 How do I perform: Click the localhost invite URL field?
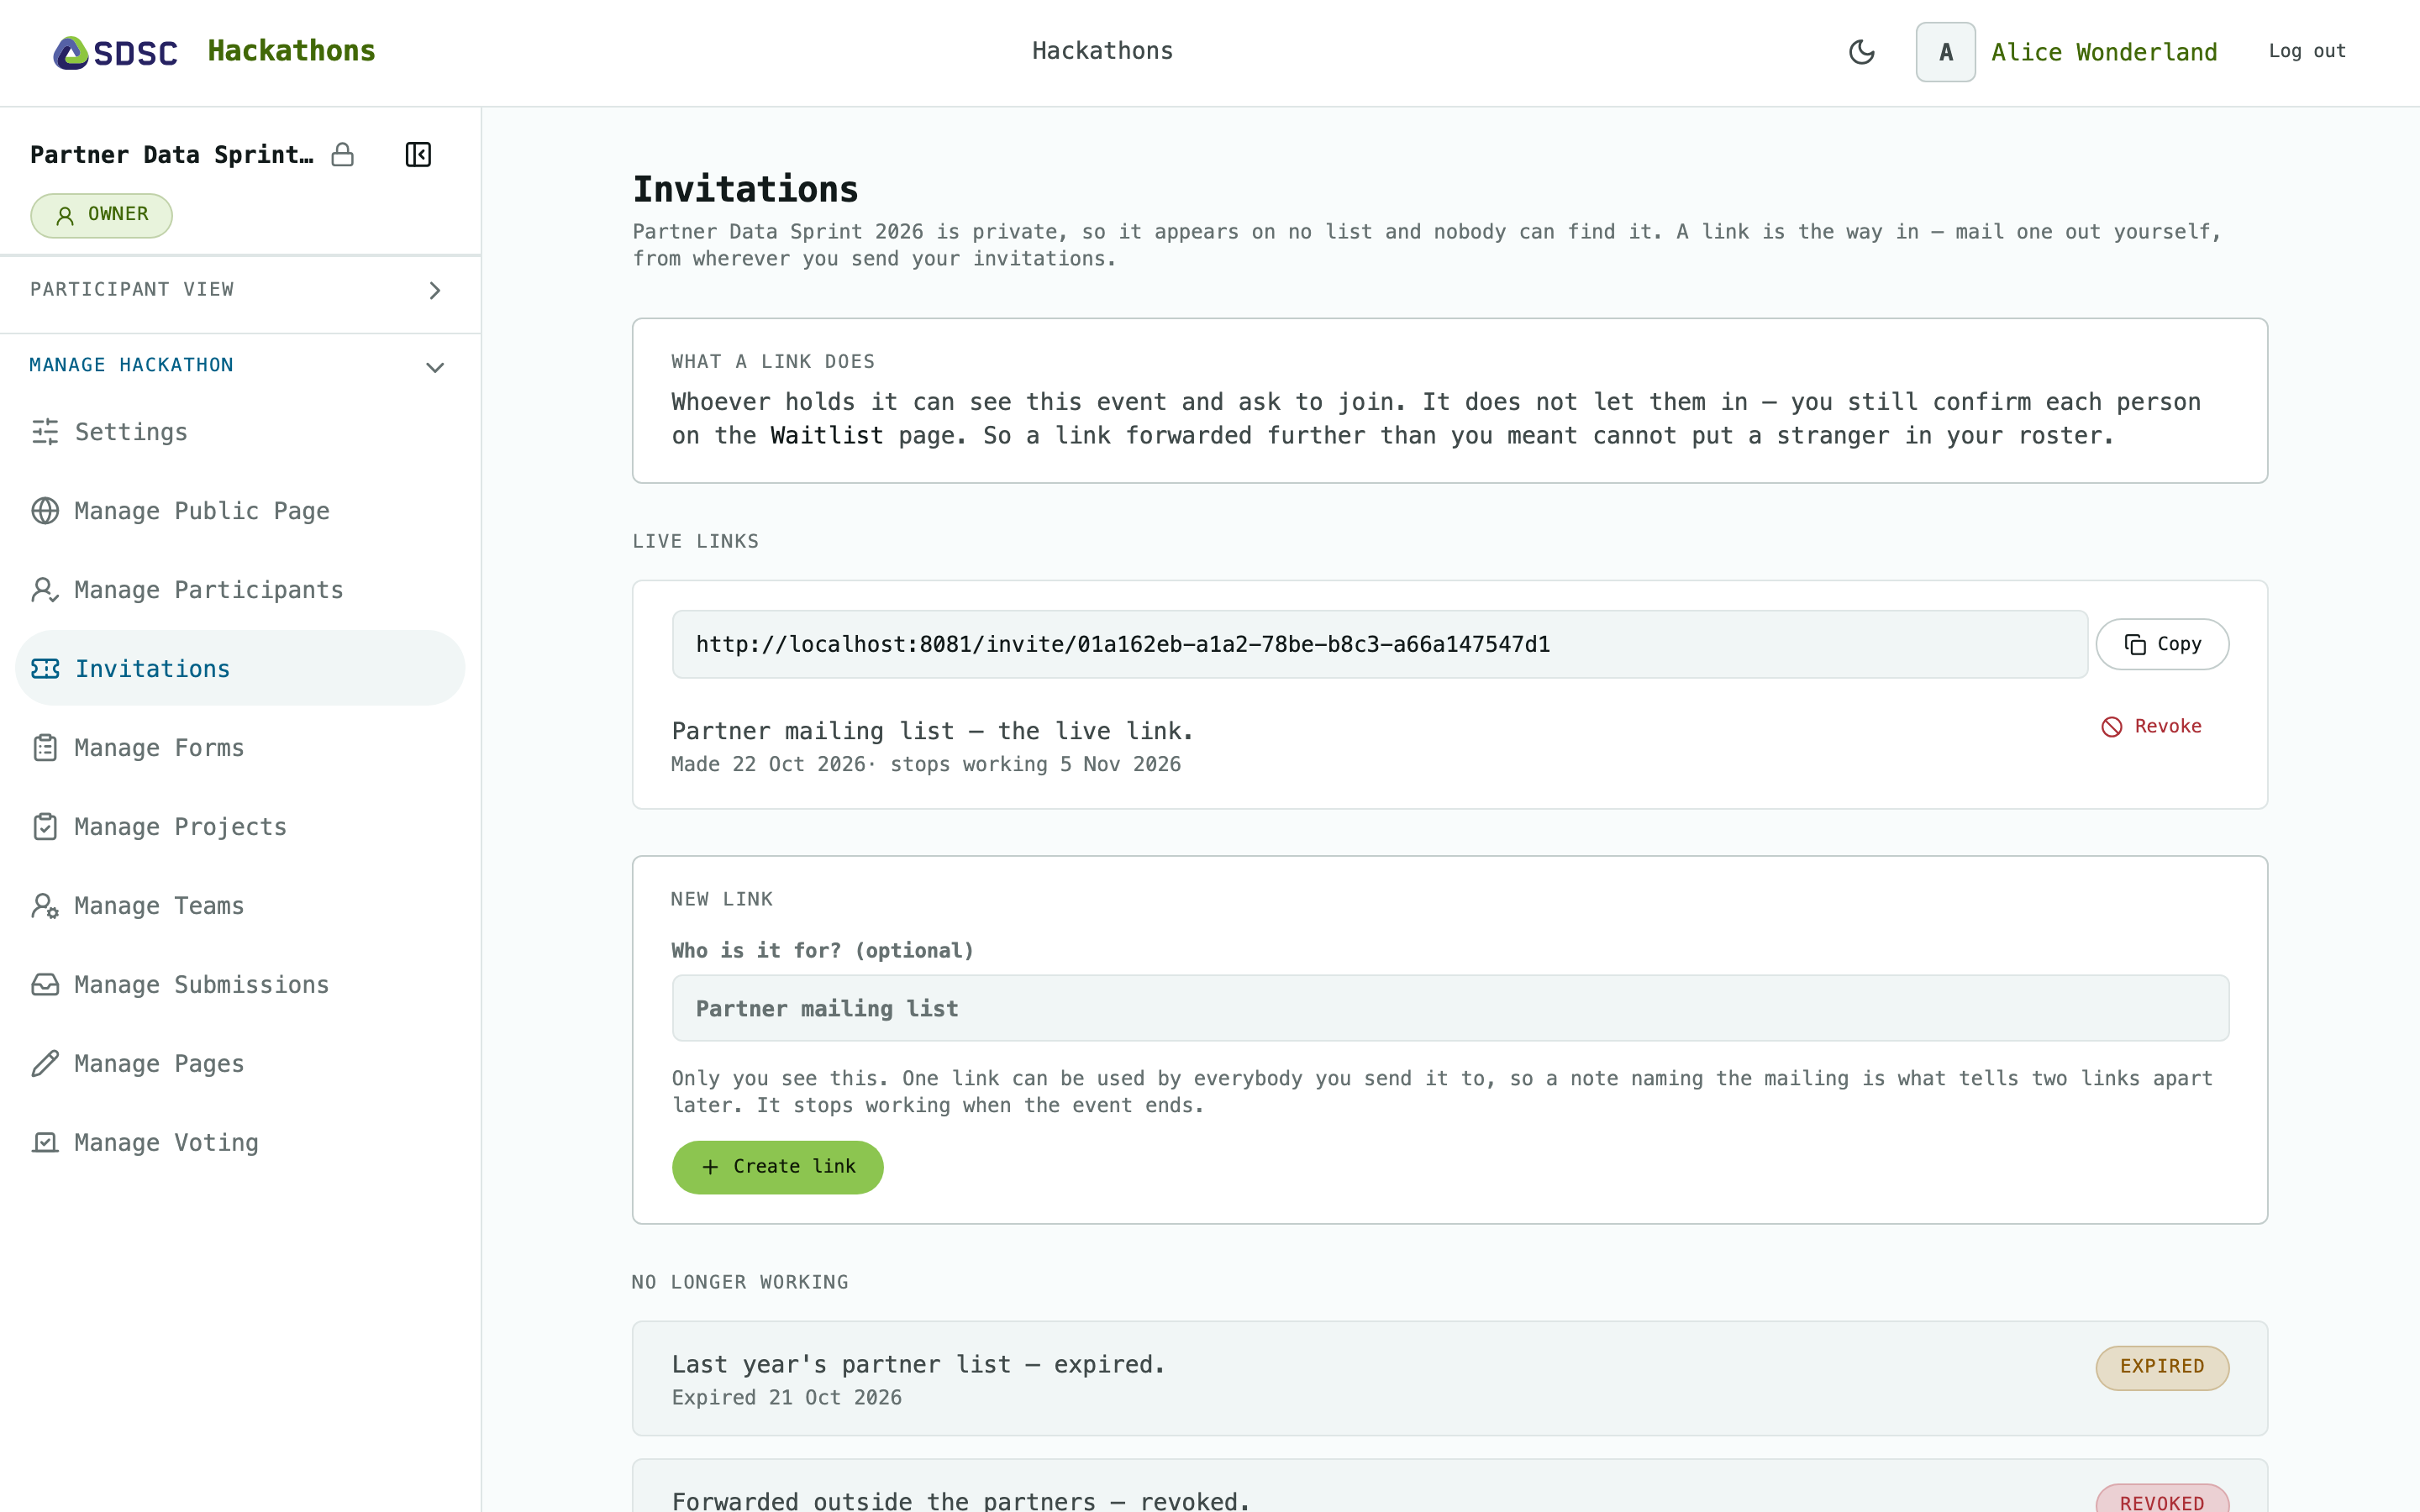click(x=1379, y=644)
